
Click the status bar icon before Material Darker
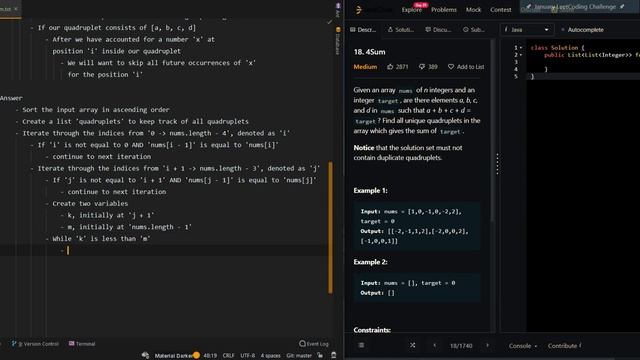click(x=145, y=356)
